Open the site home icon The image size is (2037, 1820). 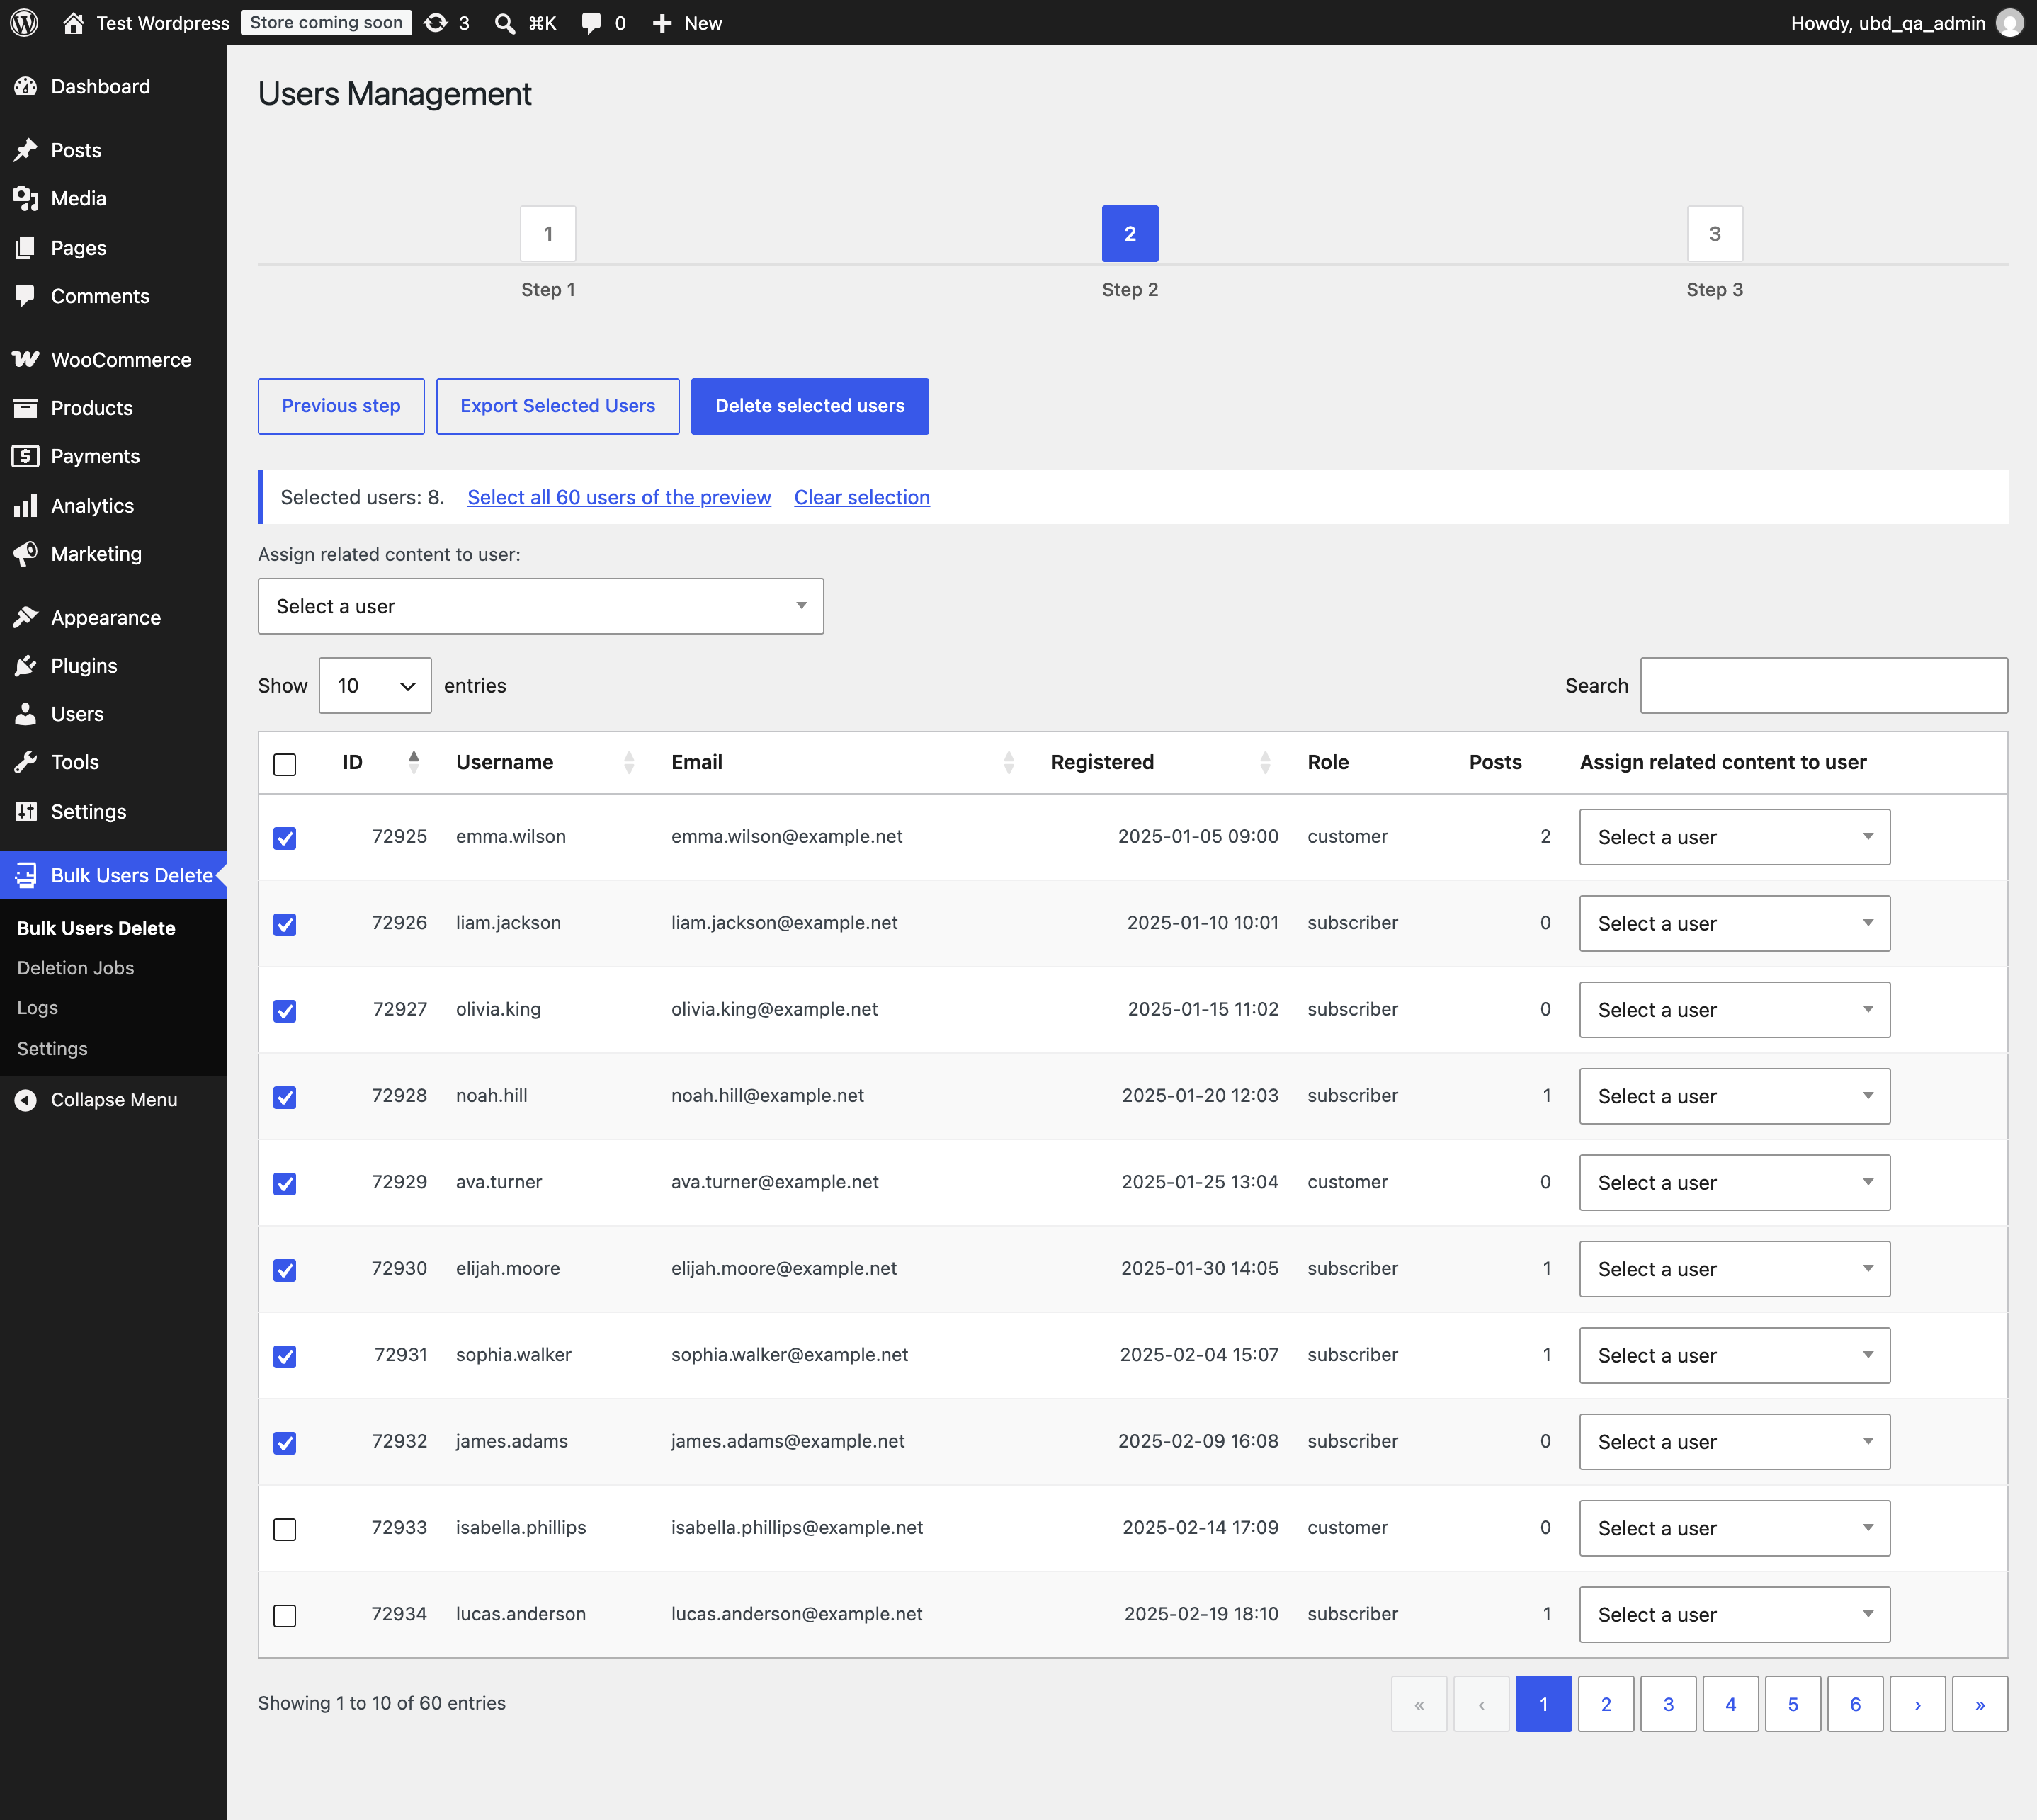click(x=73, y=22)
